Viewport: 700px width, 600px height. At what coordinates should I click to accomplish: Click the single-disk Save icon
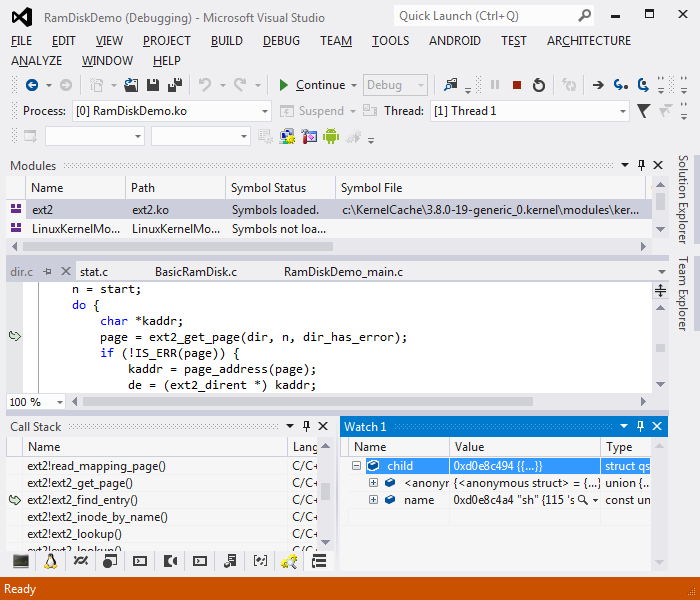[x=153, y=85]
